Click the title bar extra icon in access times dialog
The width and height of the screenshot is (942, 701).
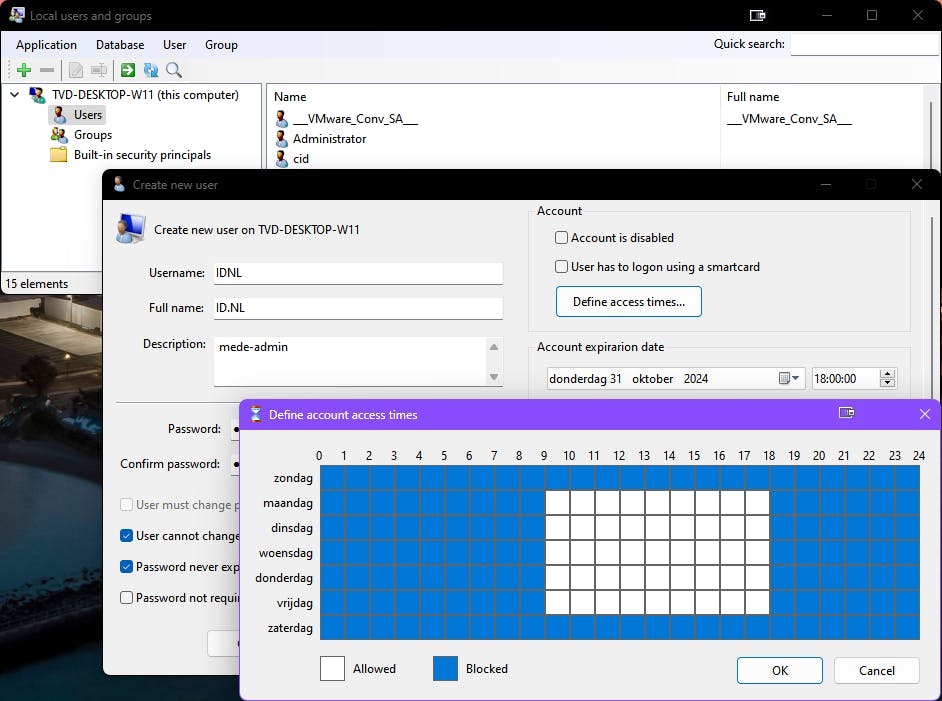(846, 413)
